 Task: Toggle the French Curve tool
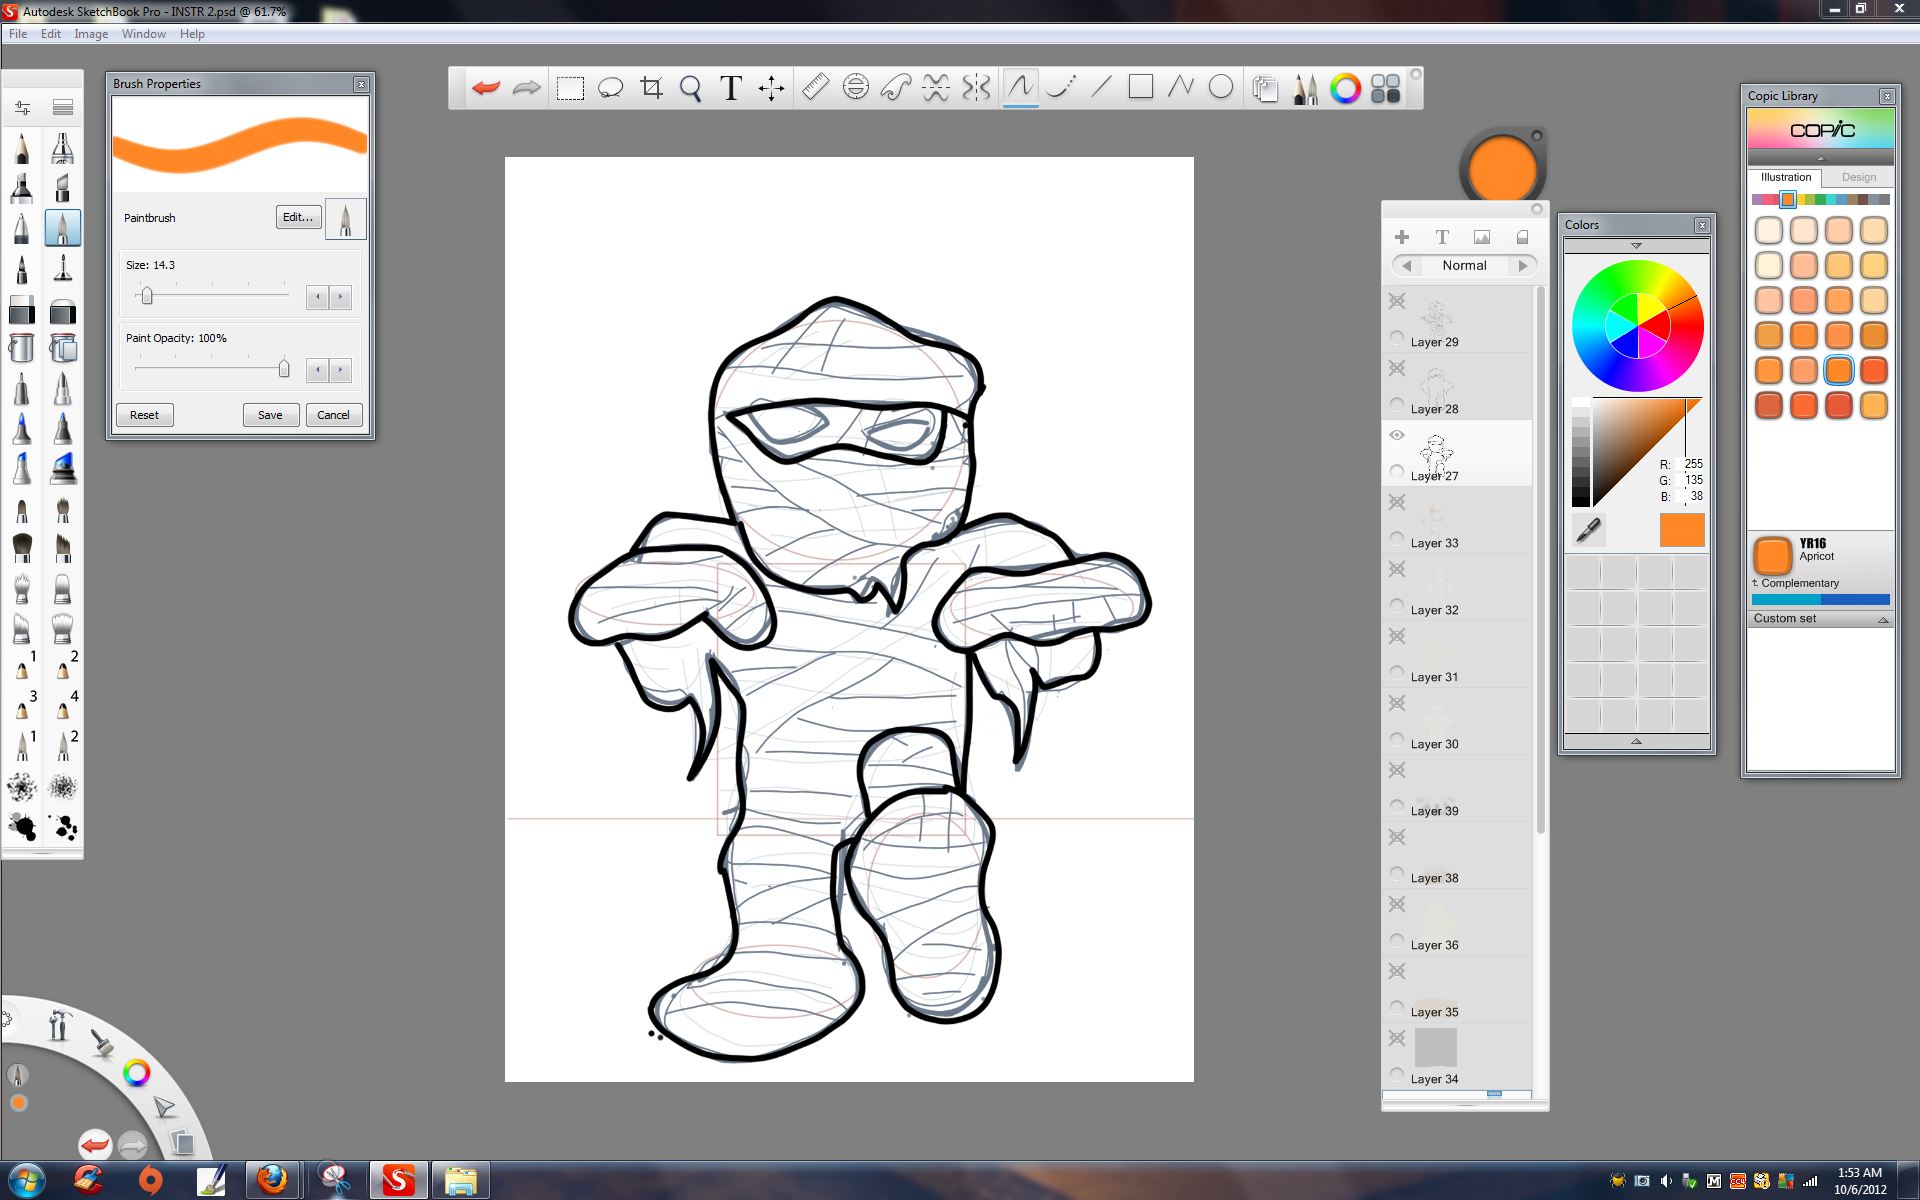895,88
